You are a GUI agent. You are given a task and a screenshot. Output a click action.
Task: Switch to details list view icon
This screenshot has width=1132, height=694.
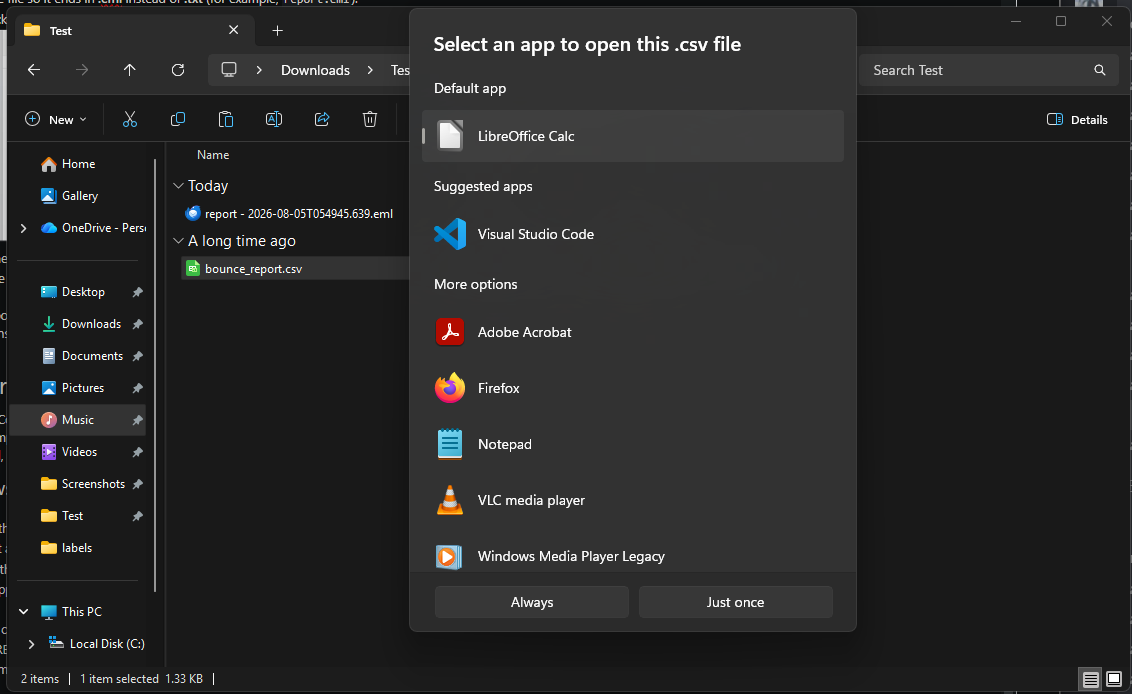(x=1090, y=679)
